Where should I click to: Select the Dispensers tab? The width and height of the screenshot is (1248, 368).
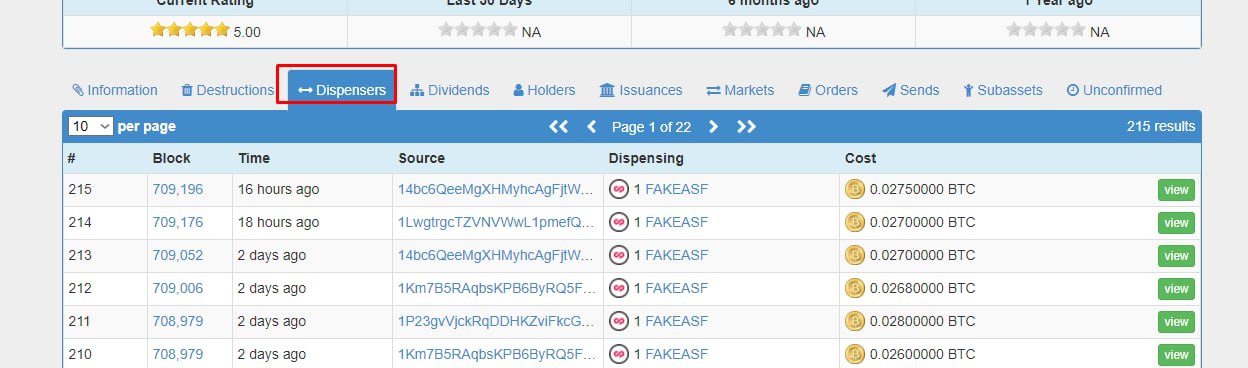point(342,90)
